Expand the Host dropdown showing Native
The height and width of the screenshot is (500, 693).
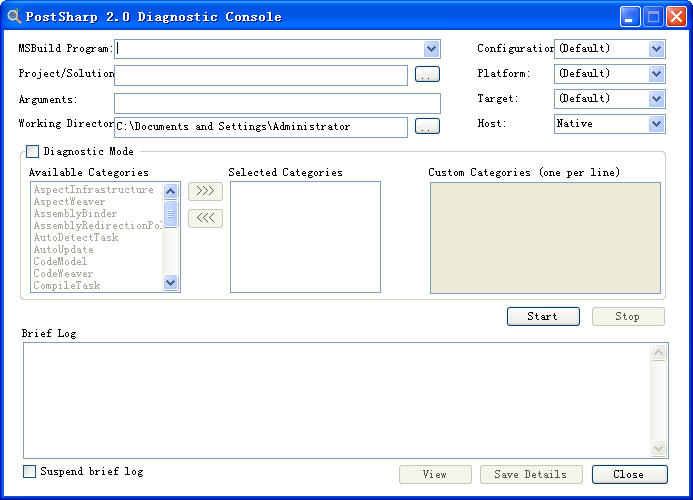[656, 123]
